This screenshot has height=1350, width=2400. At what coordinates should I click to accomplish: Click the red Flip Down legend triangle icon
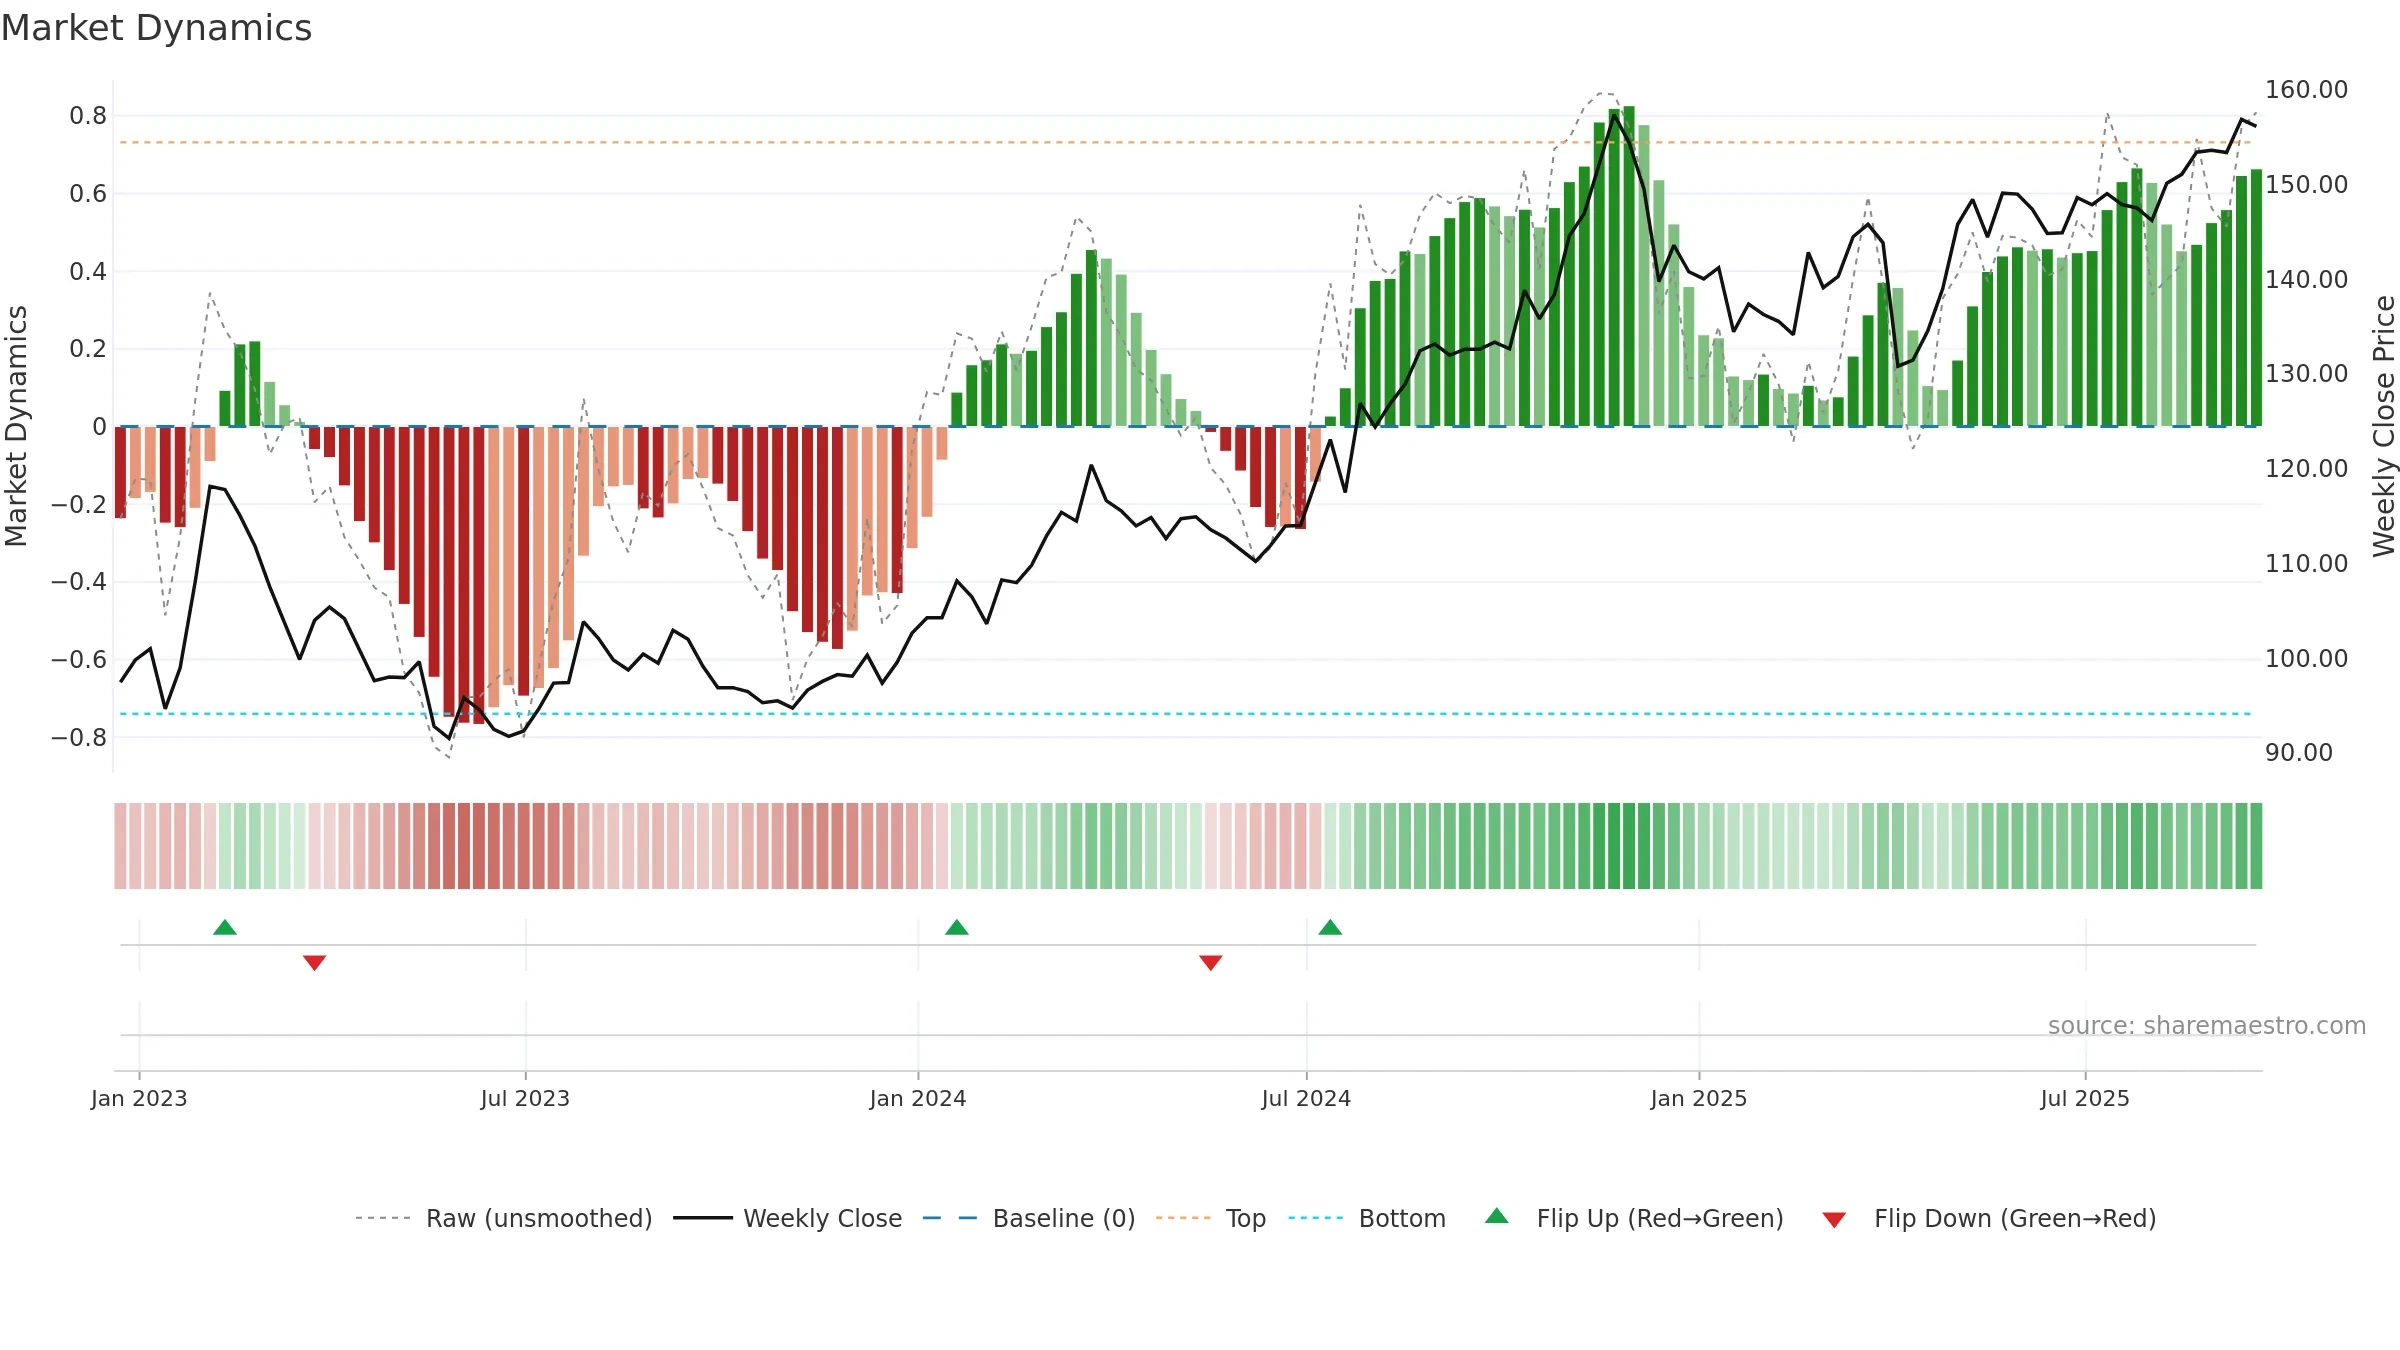tap(1834, 1220)
